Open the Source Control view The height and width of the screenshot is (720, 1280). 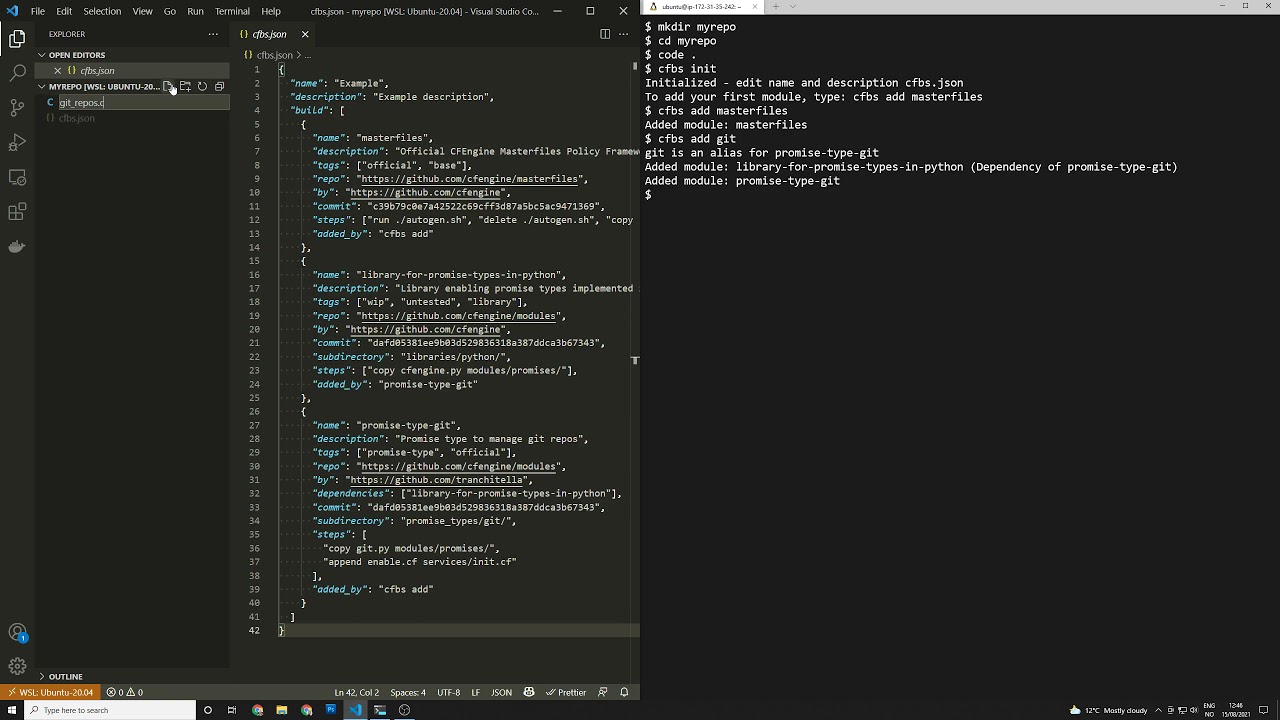point(17,108)
